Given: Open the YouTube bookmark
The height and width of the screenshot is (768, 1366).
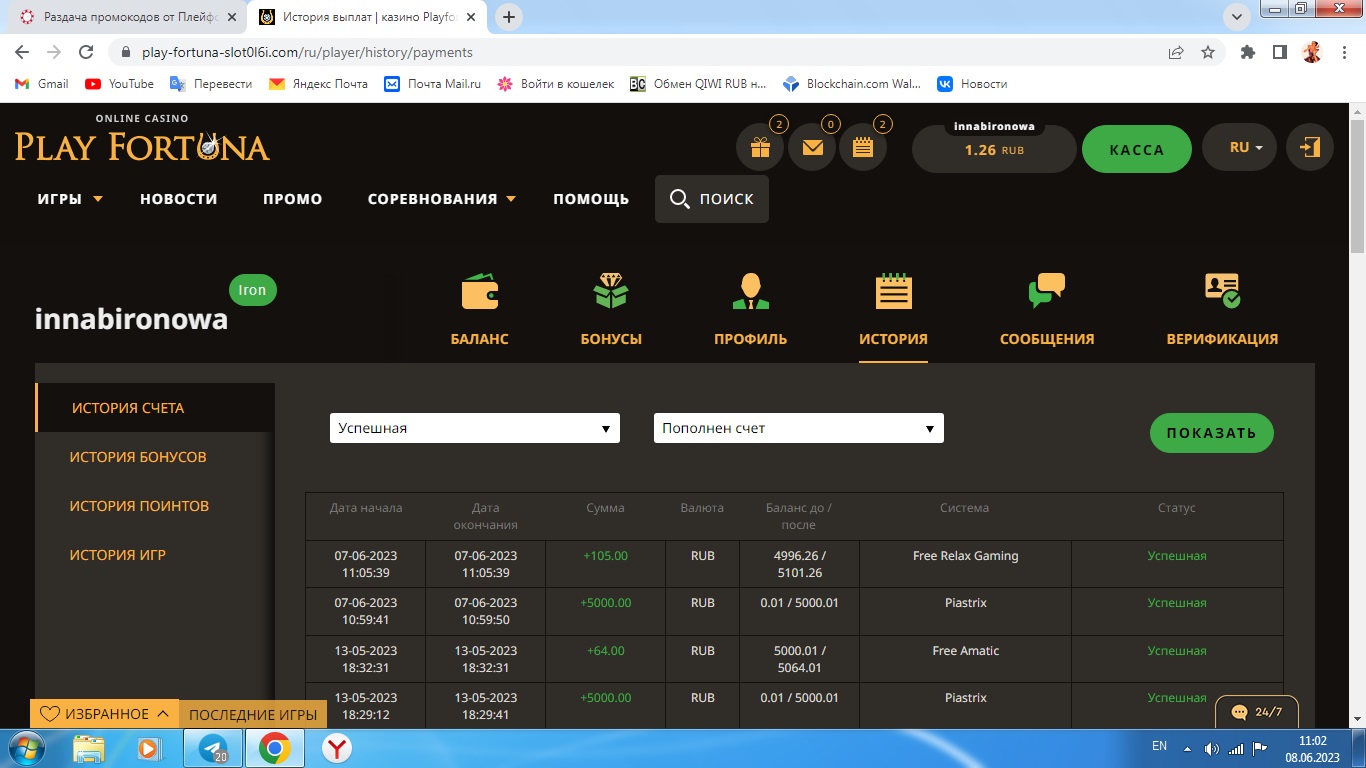Looking at the screenshot, I should (120, 84).
